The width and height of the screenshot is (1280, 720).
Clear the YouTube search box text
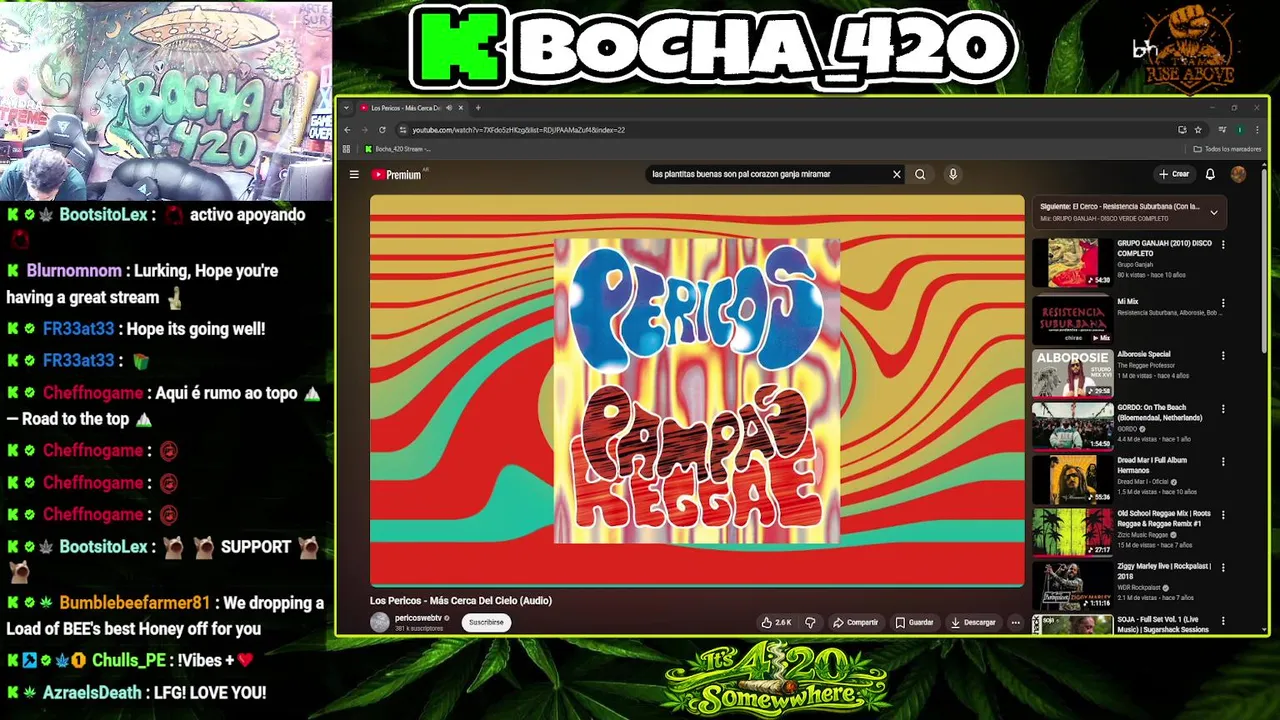[896, 174]
